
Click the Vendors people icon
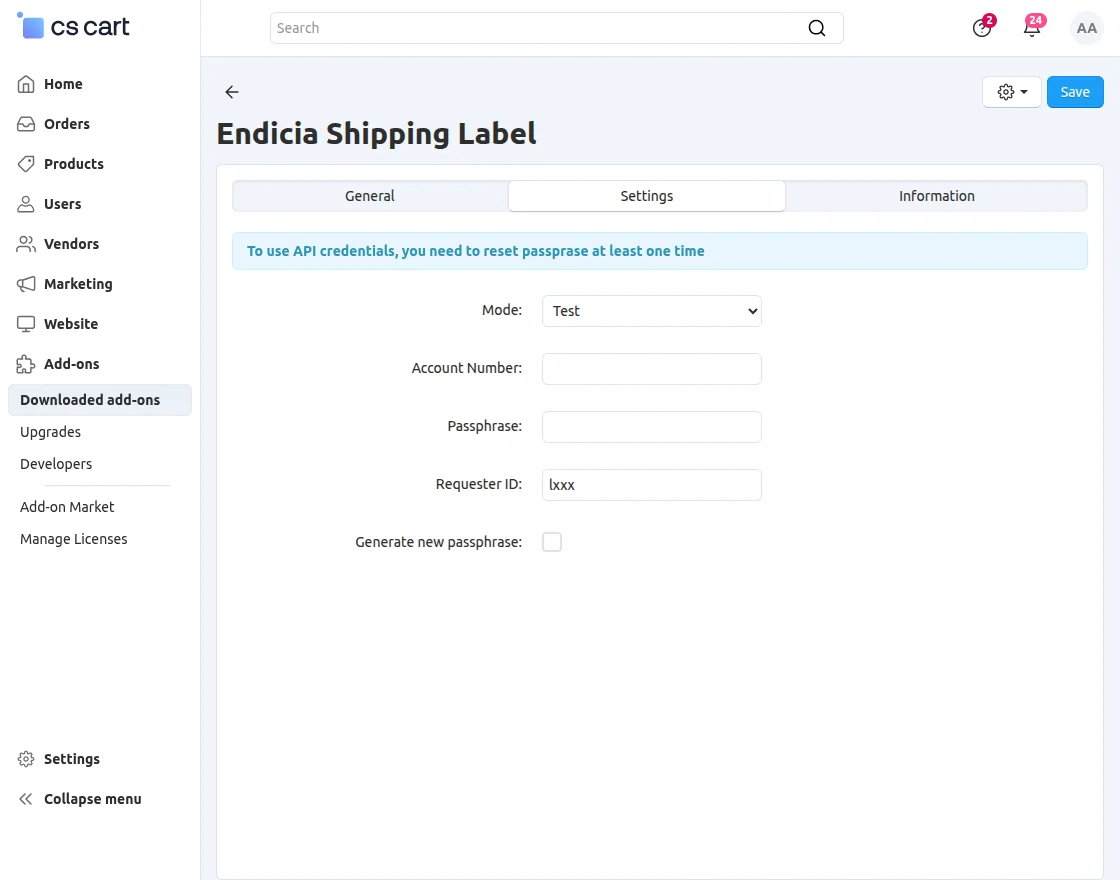(x=26, y=244)
